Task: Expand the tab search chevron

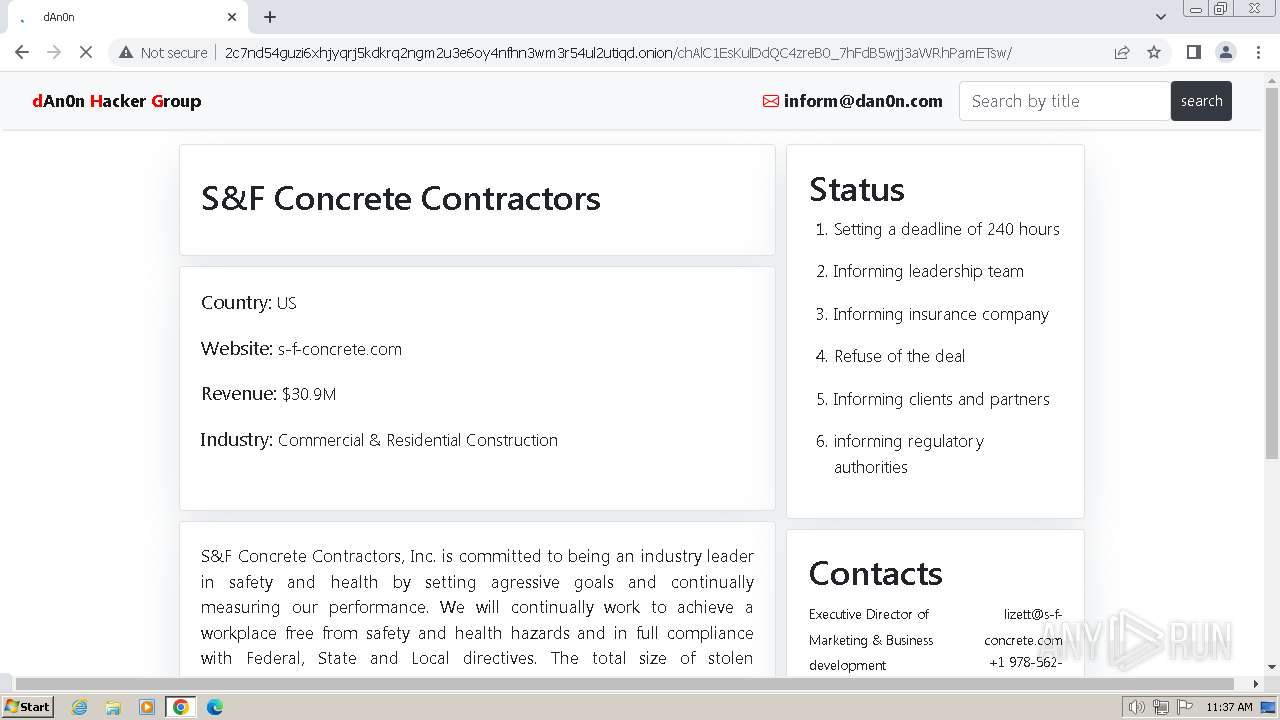Action: point(1161,17)
